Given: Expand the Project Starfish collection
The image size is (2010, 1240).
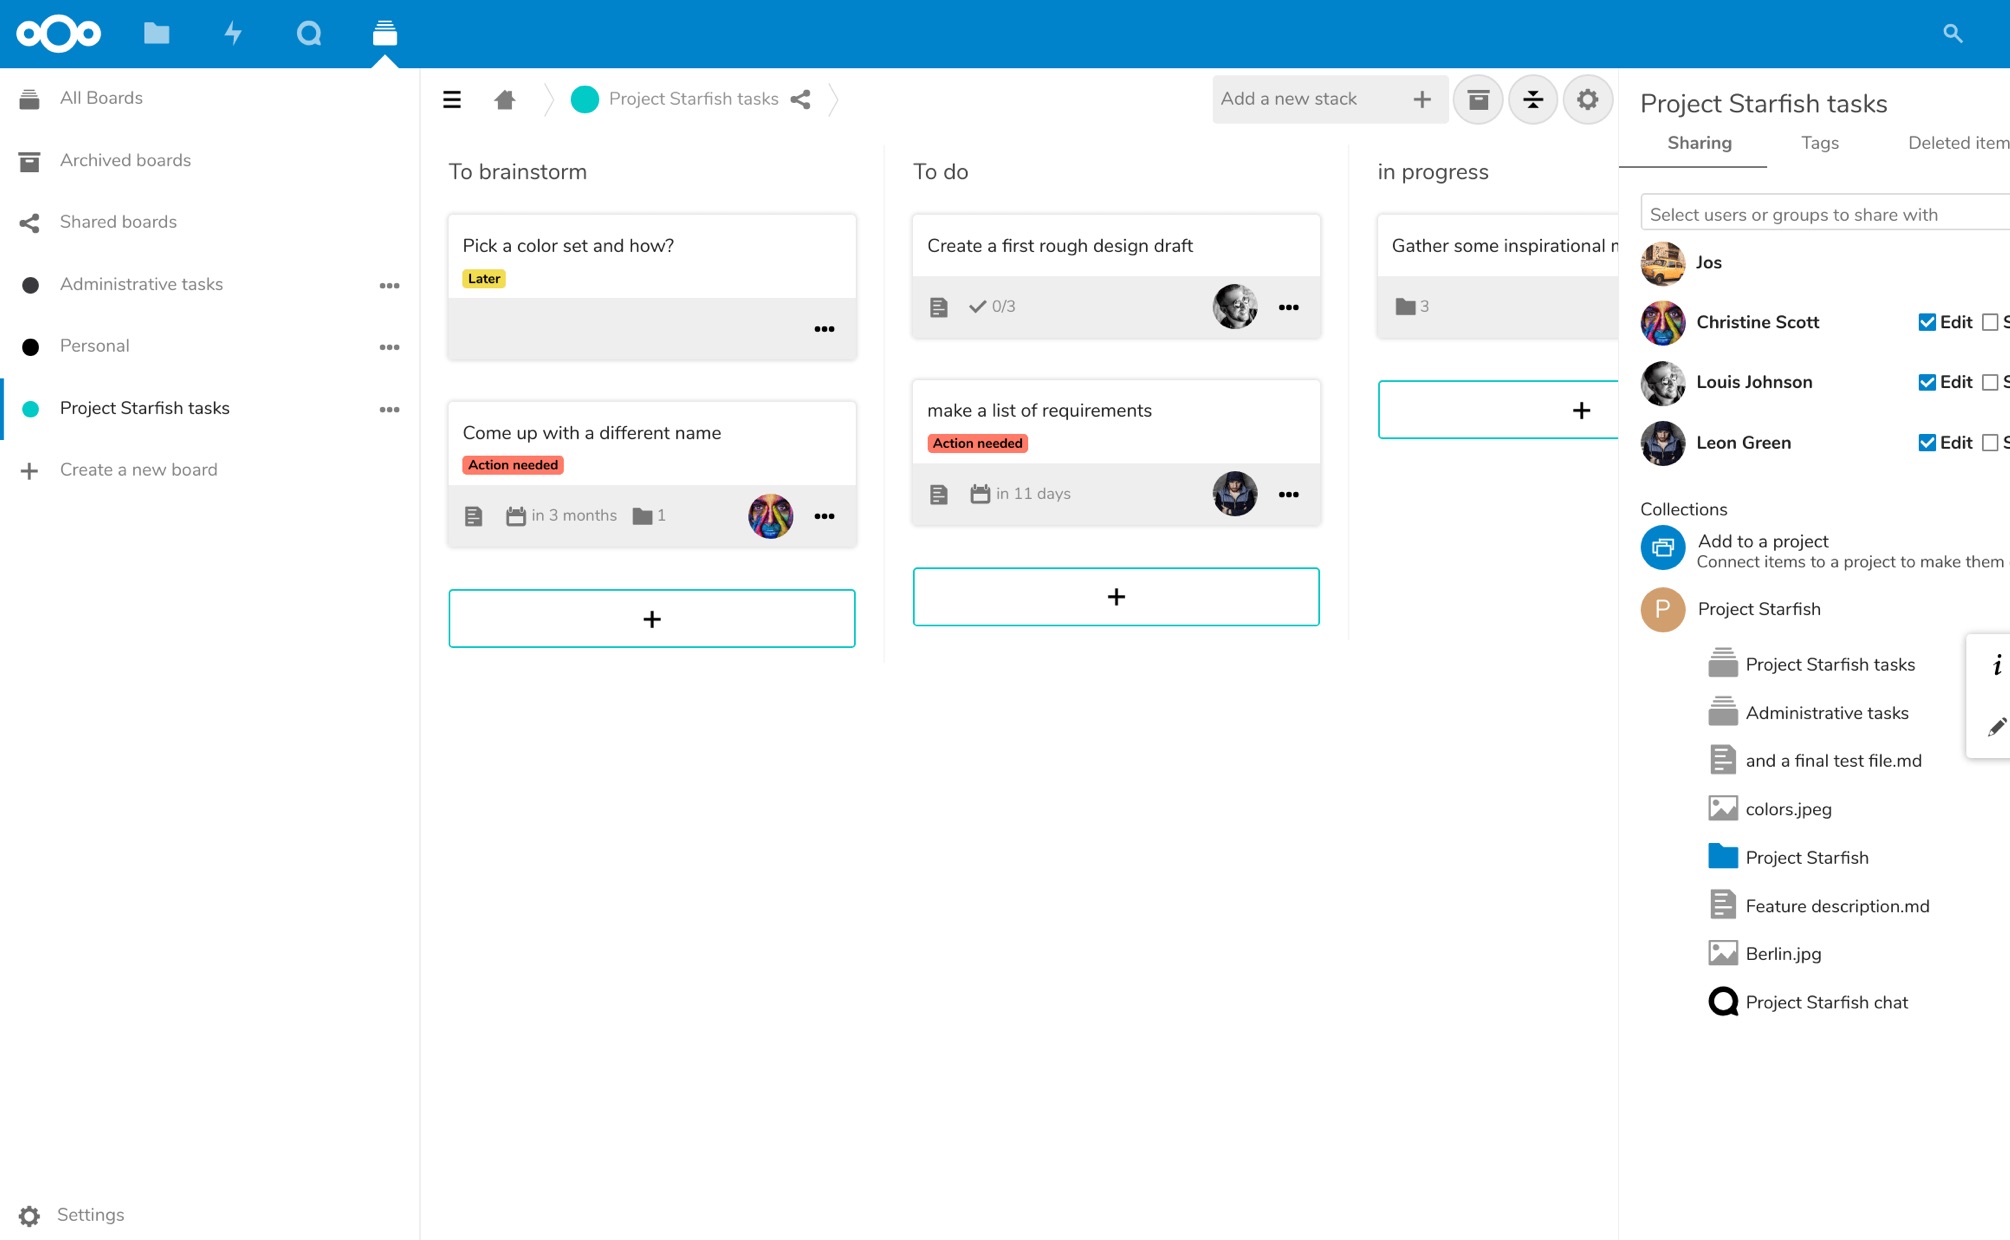Looking at the screenshot, I should click(1759, 609).
